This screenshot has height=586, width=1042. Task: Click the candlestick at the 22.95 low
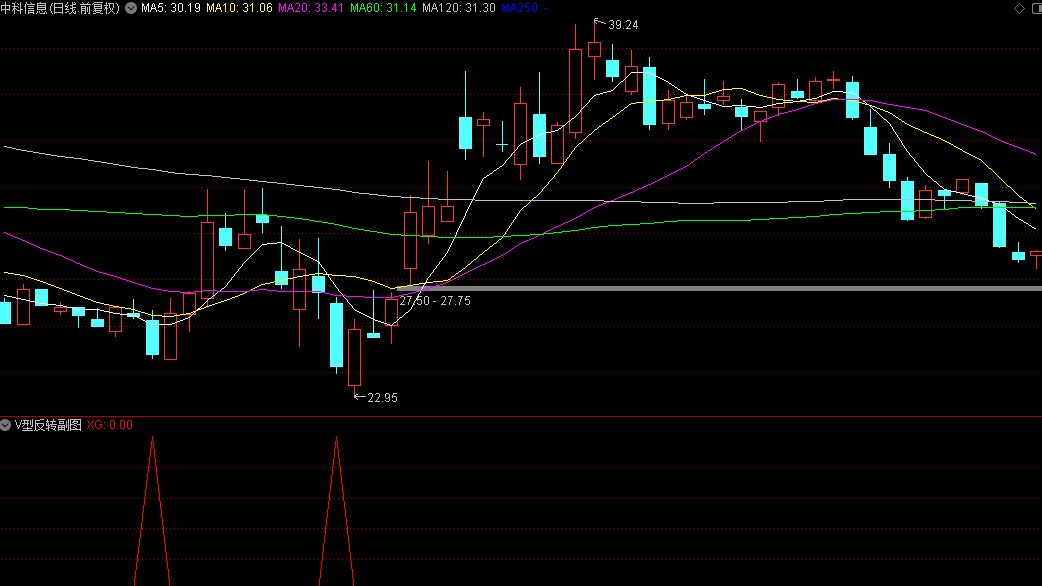354,356
